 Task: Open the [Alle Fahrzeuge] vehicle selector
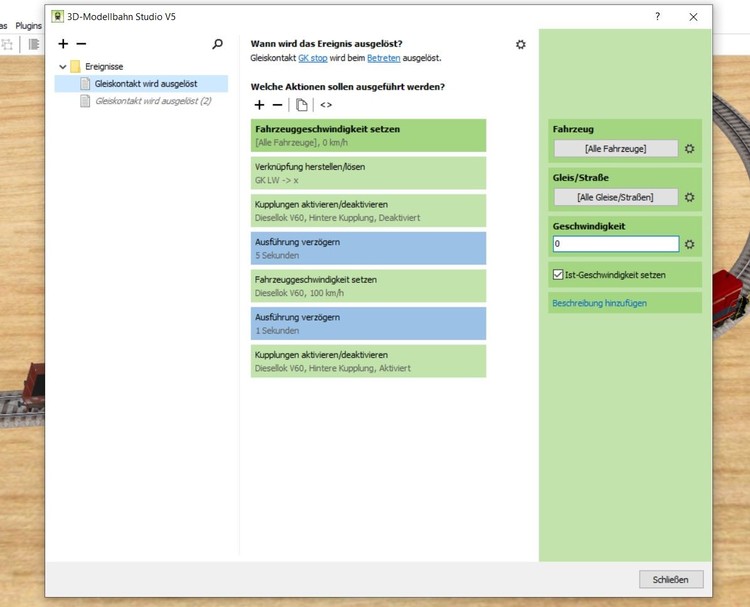tap(616, 149)
